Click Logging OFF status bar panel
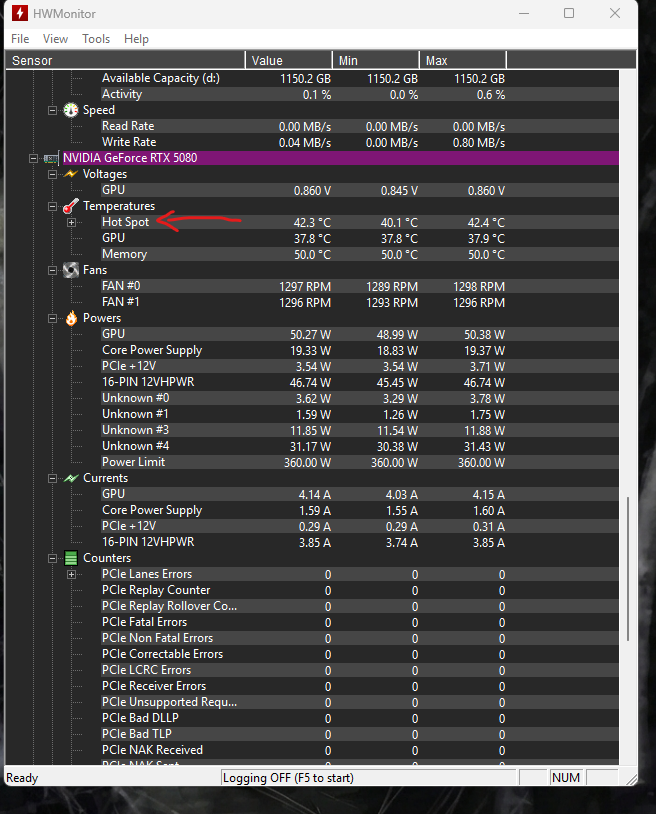The image size is (656, 814). [370, 778]
